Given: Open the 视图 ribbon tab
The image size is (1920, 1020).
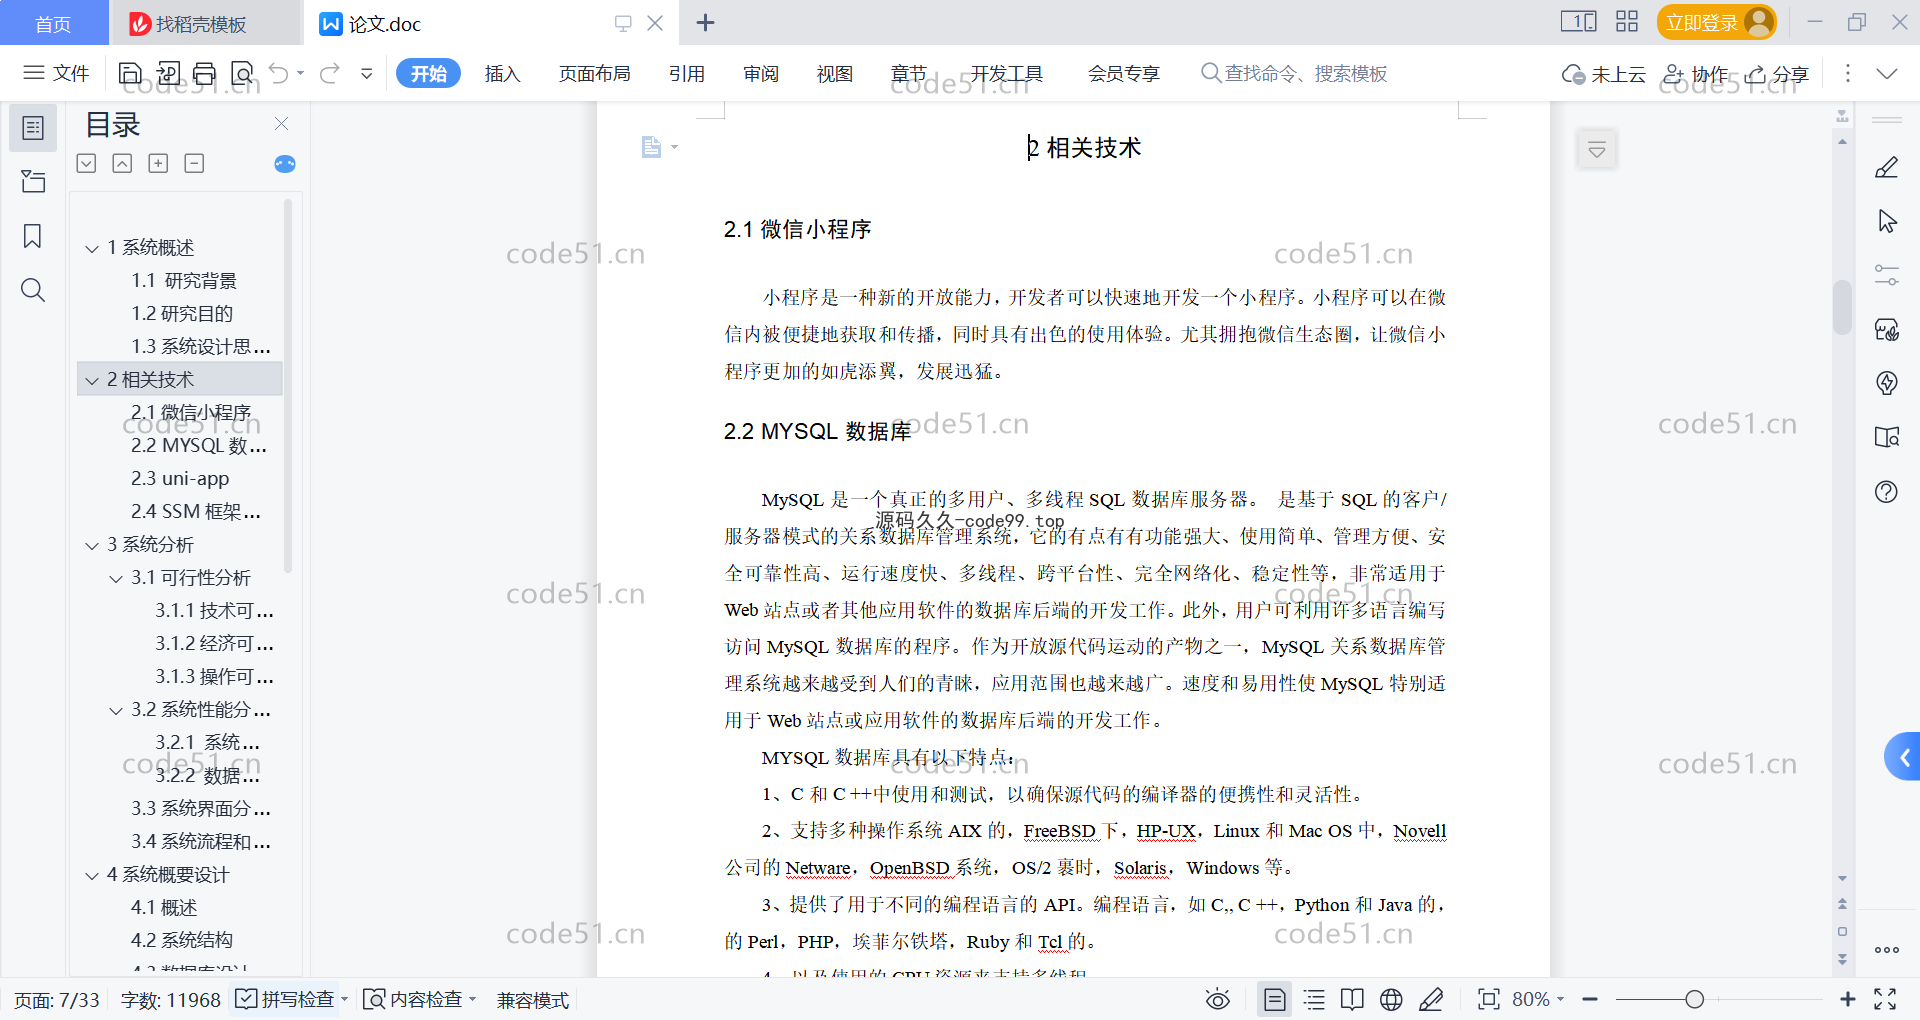Looking at the screenshot, I should pyautogui.click(x=835, y=73).
